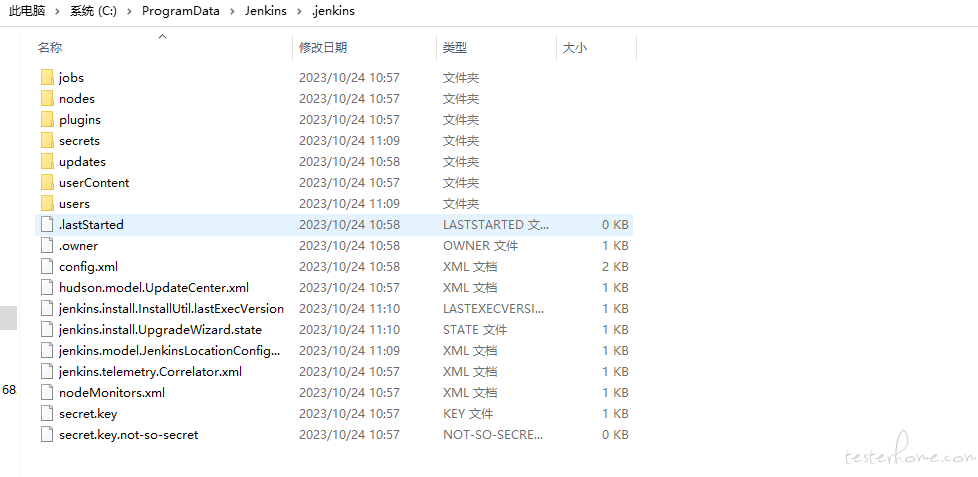Expand the breadcrumb arrow after ProgramData
Screen dimensions: 978x477
coord(232,11)
